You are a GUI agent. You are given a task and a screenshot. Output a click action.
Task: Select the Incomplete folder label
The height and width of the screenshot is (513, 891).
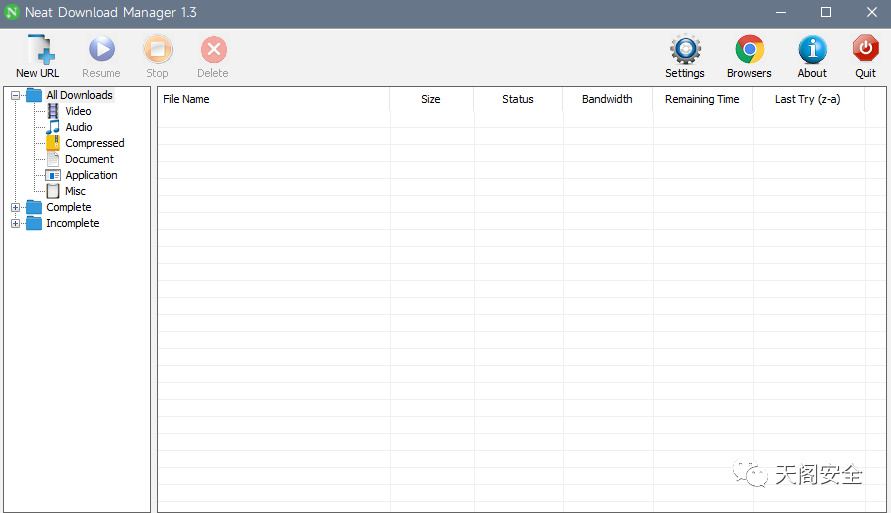73,223
